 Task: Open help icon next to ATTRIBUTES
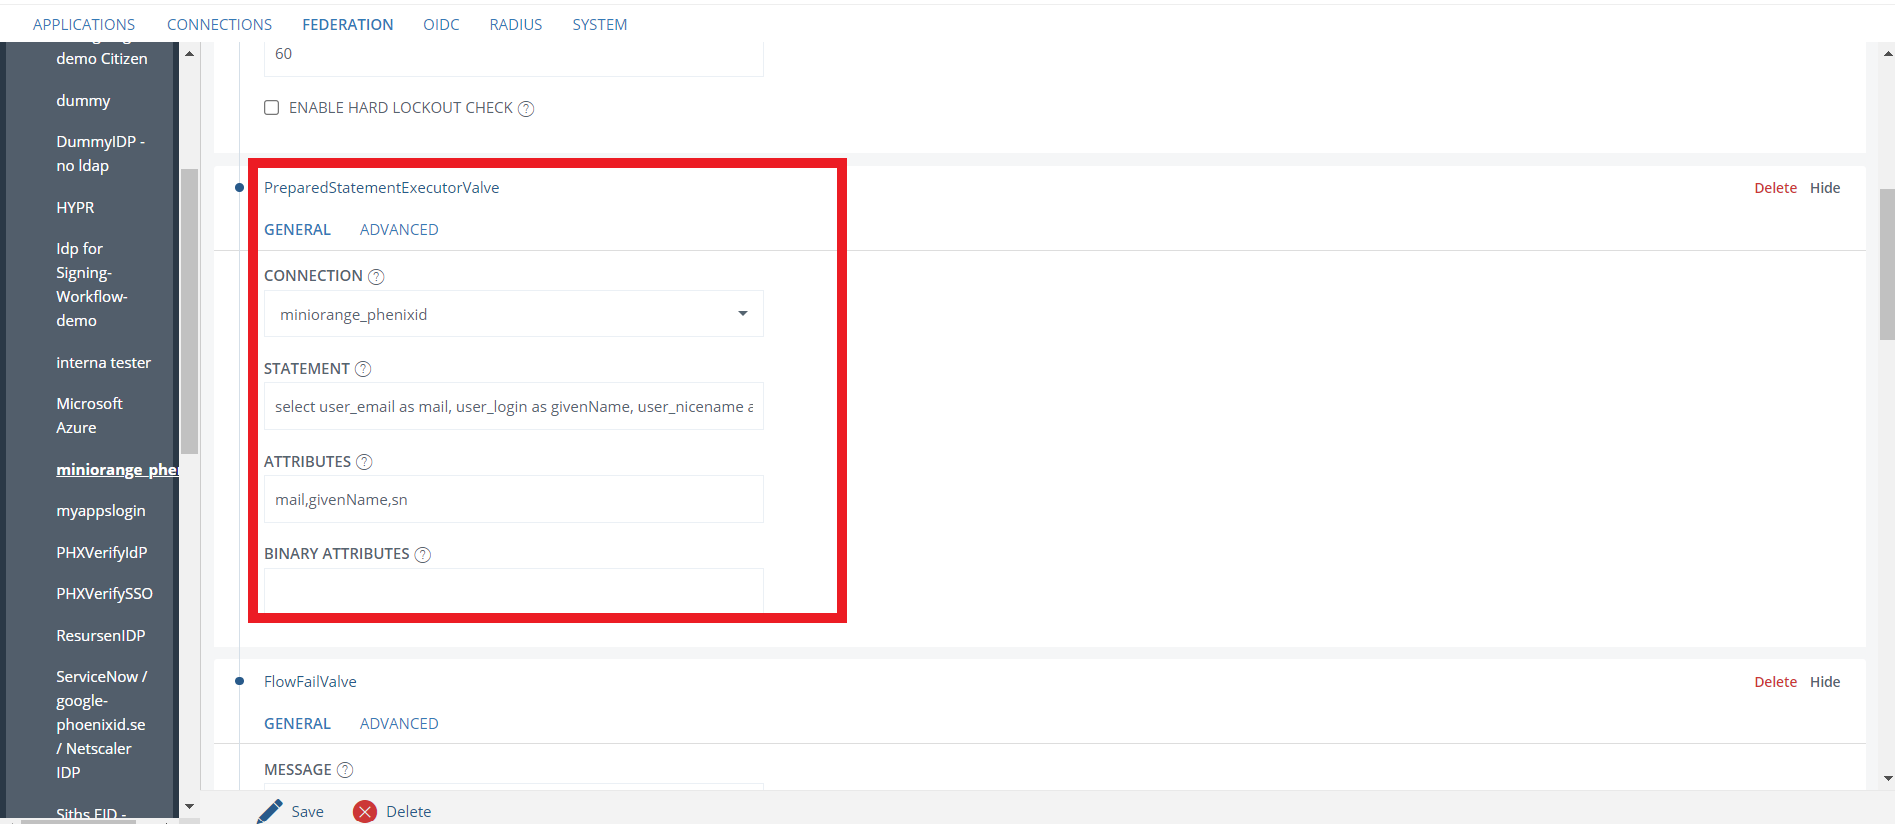tap(364, 462)
